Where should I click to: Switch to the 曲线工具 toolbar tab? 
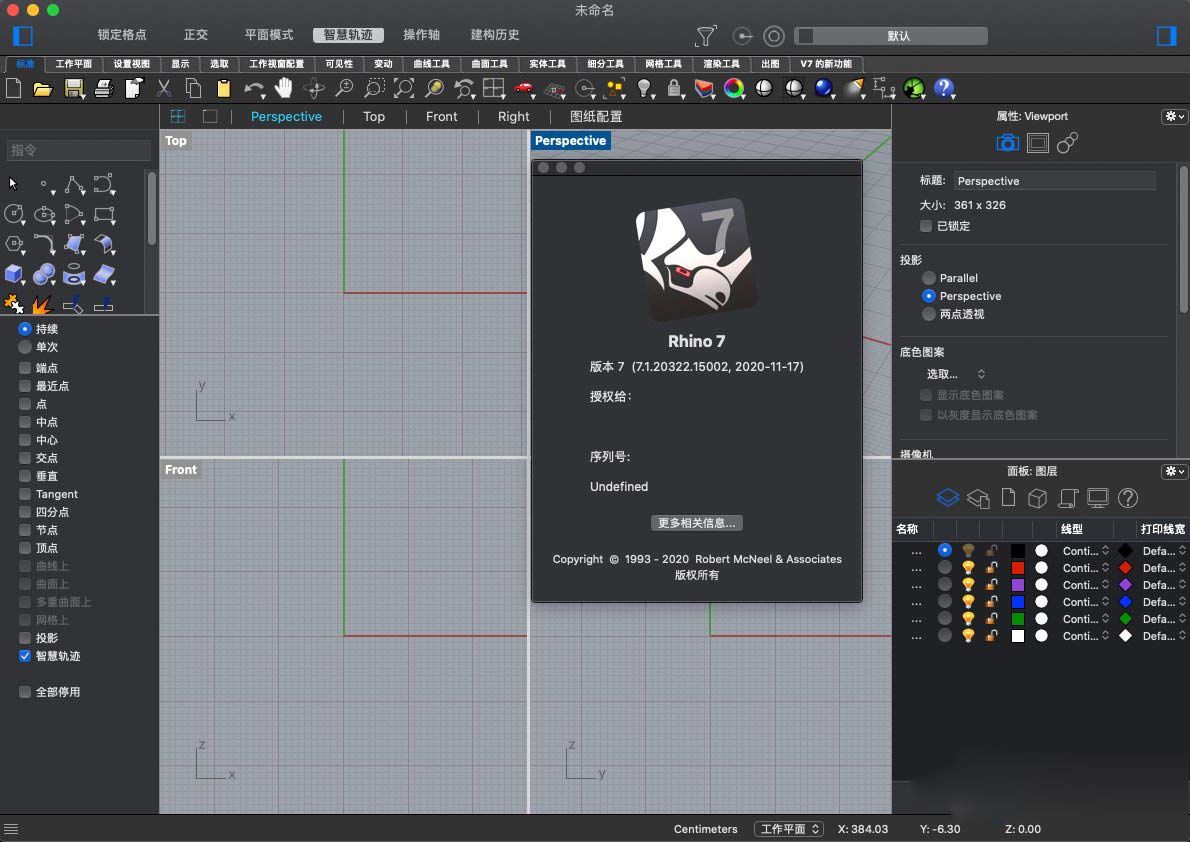431,64
